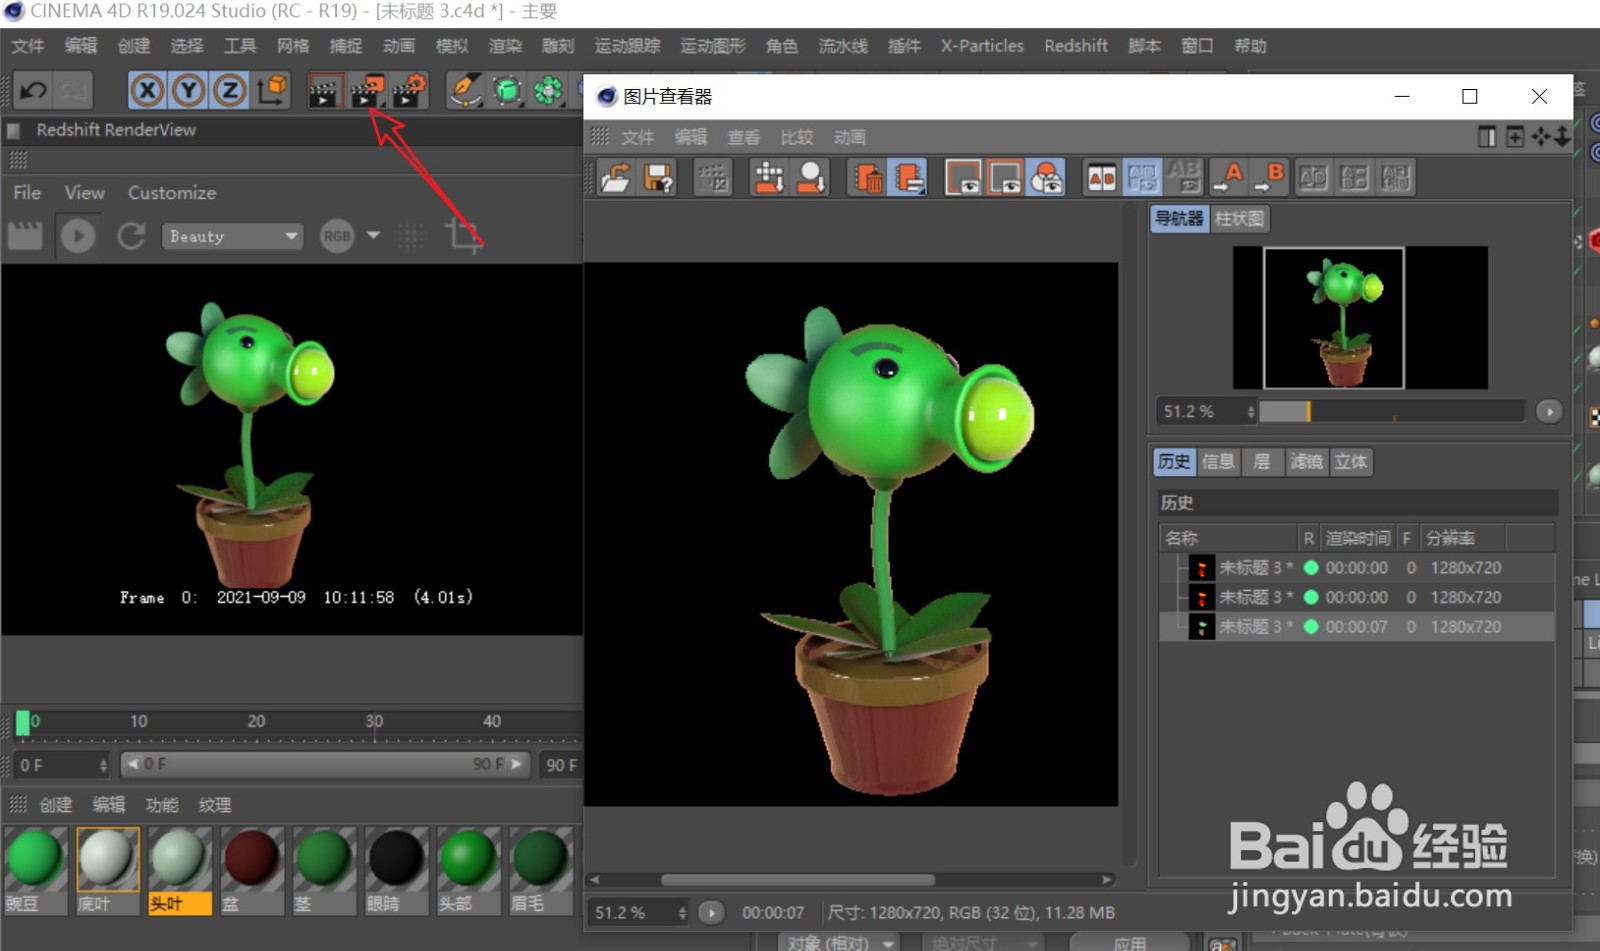The image size is (1600, 951).
Task: Click the Clear History trash icon
Action: tap(867, 178)
